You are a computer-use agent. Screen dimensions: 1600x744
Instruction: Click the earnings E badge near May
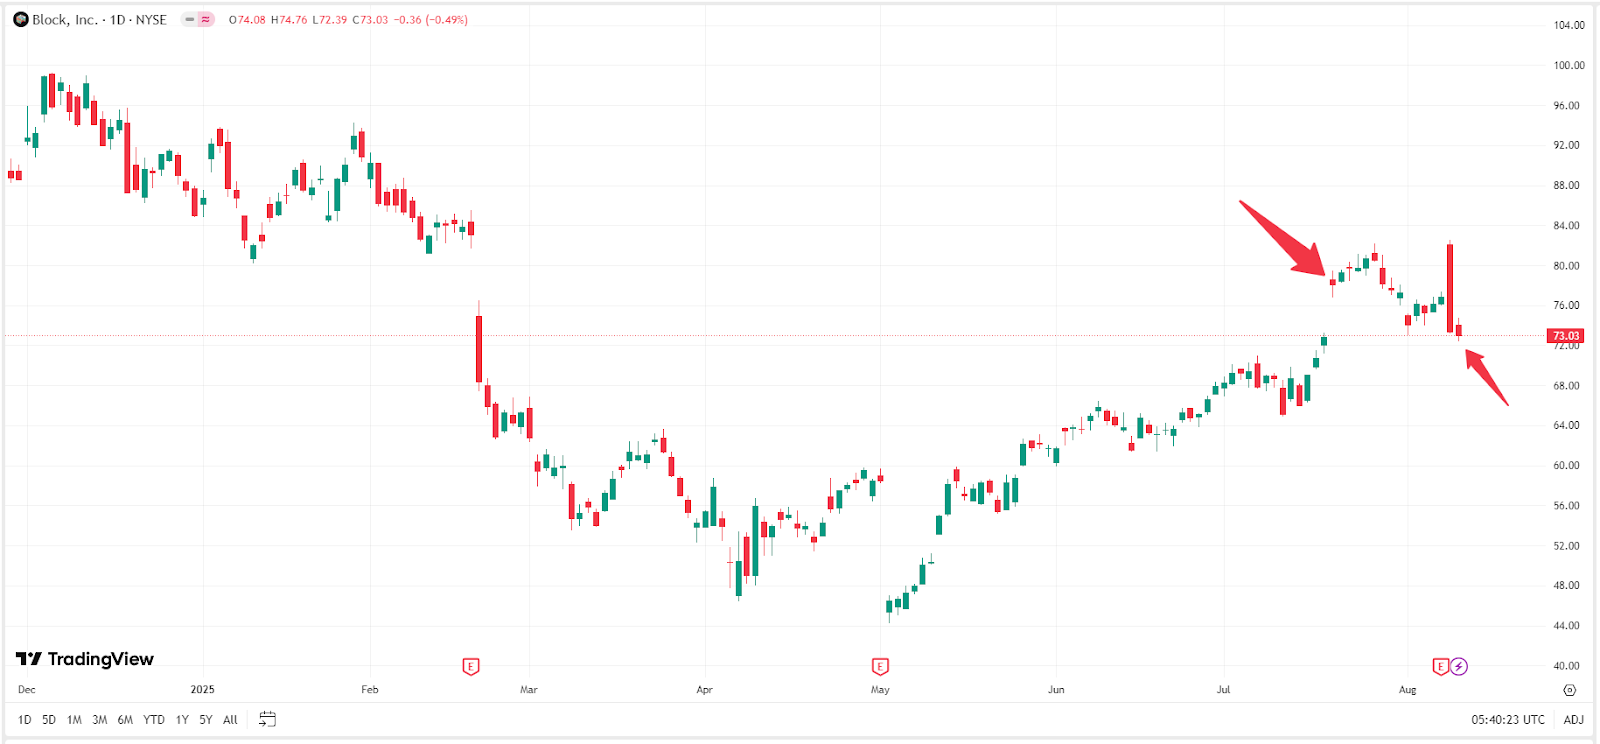pyautogui.click(x=879, y=666)
